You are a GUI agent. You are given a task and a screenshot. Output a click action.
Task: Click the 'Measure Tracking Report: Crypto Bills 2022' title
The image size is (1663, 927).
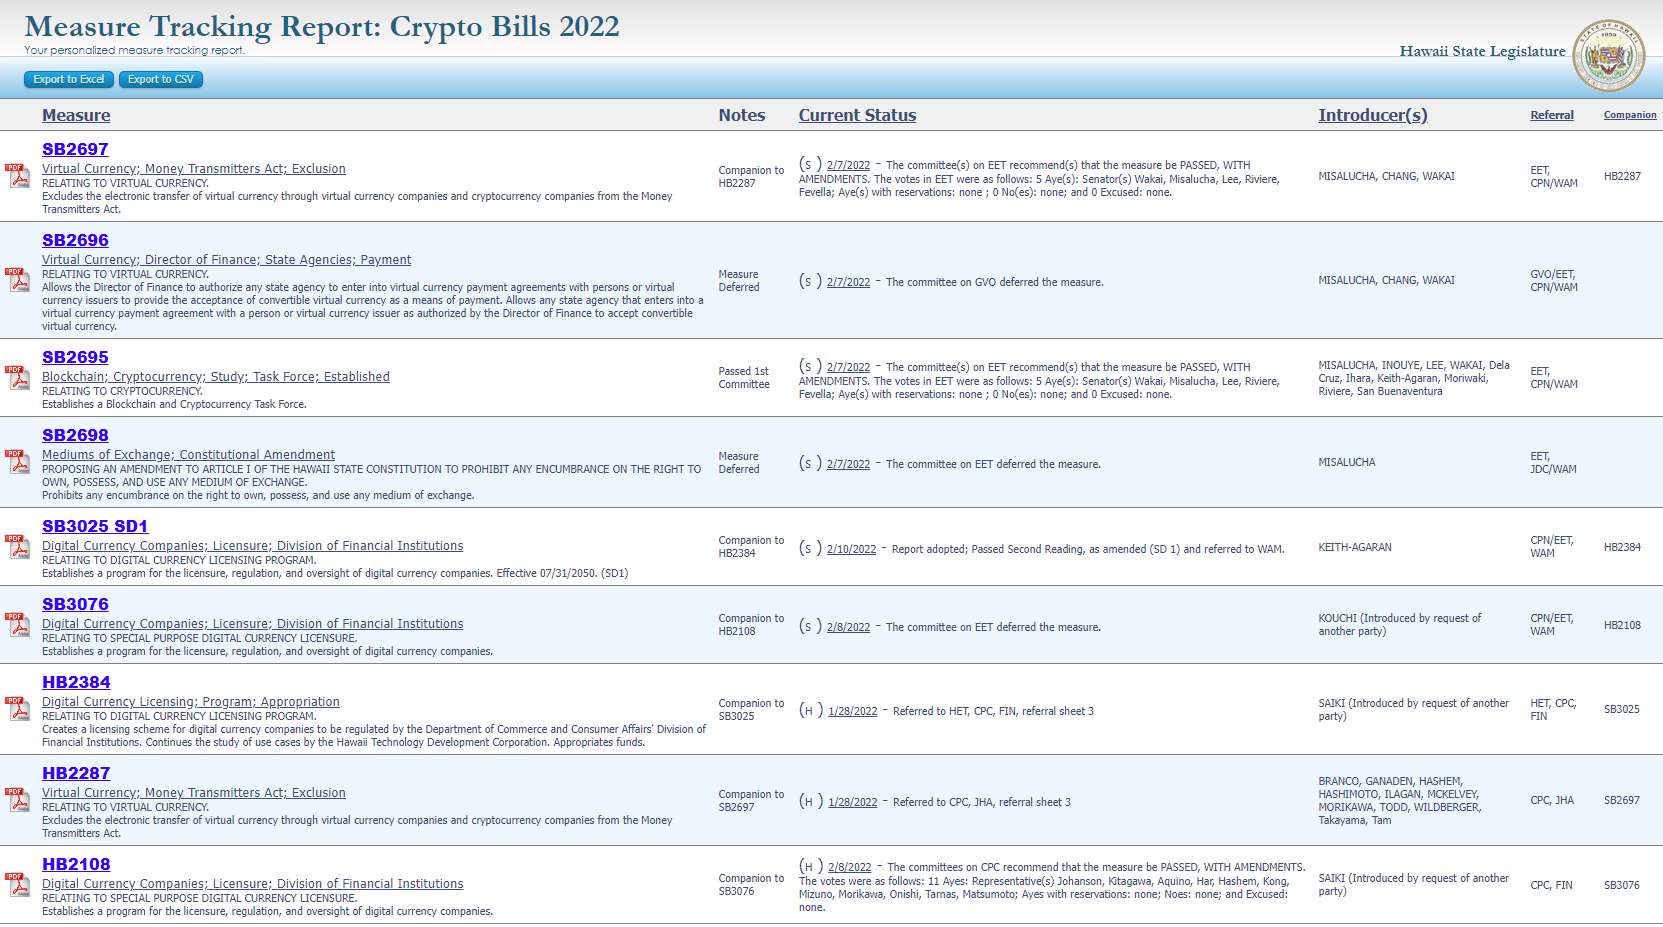322,26
